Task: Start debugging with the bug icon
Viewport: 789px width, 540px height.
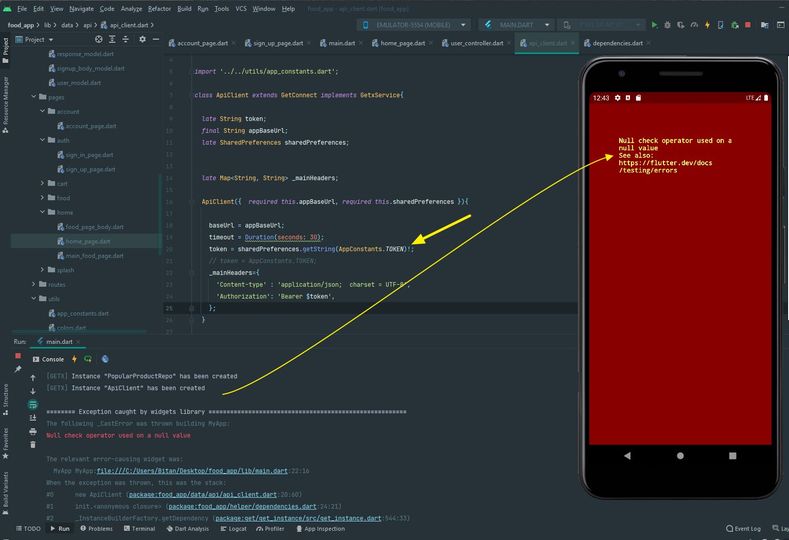Action: (x=667, y=25)
